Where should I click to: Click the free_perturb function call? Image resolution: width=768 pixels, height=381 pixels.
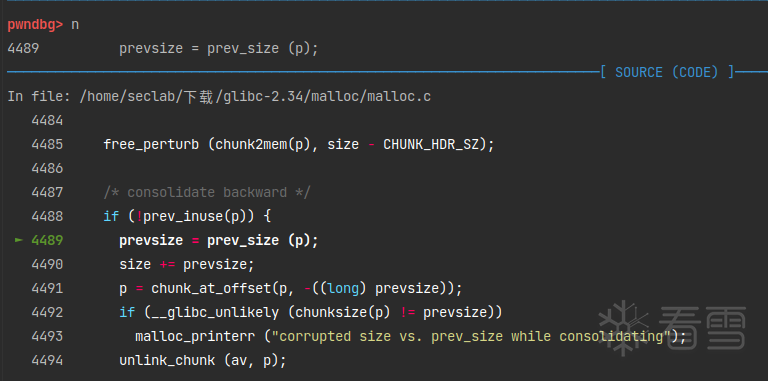[x=299, y=144]
